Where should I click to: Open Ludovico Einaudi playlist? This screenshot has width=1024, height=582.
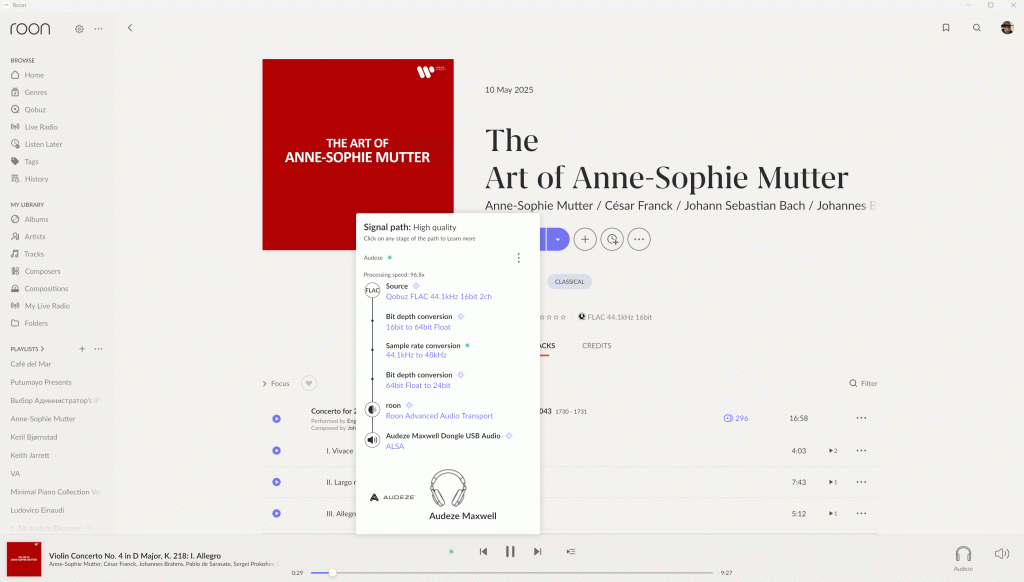37,510
